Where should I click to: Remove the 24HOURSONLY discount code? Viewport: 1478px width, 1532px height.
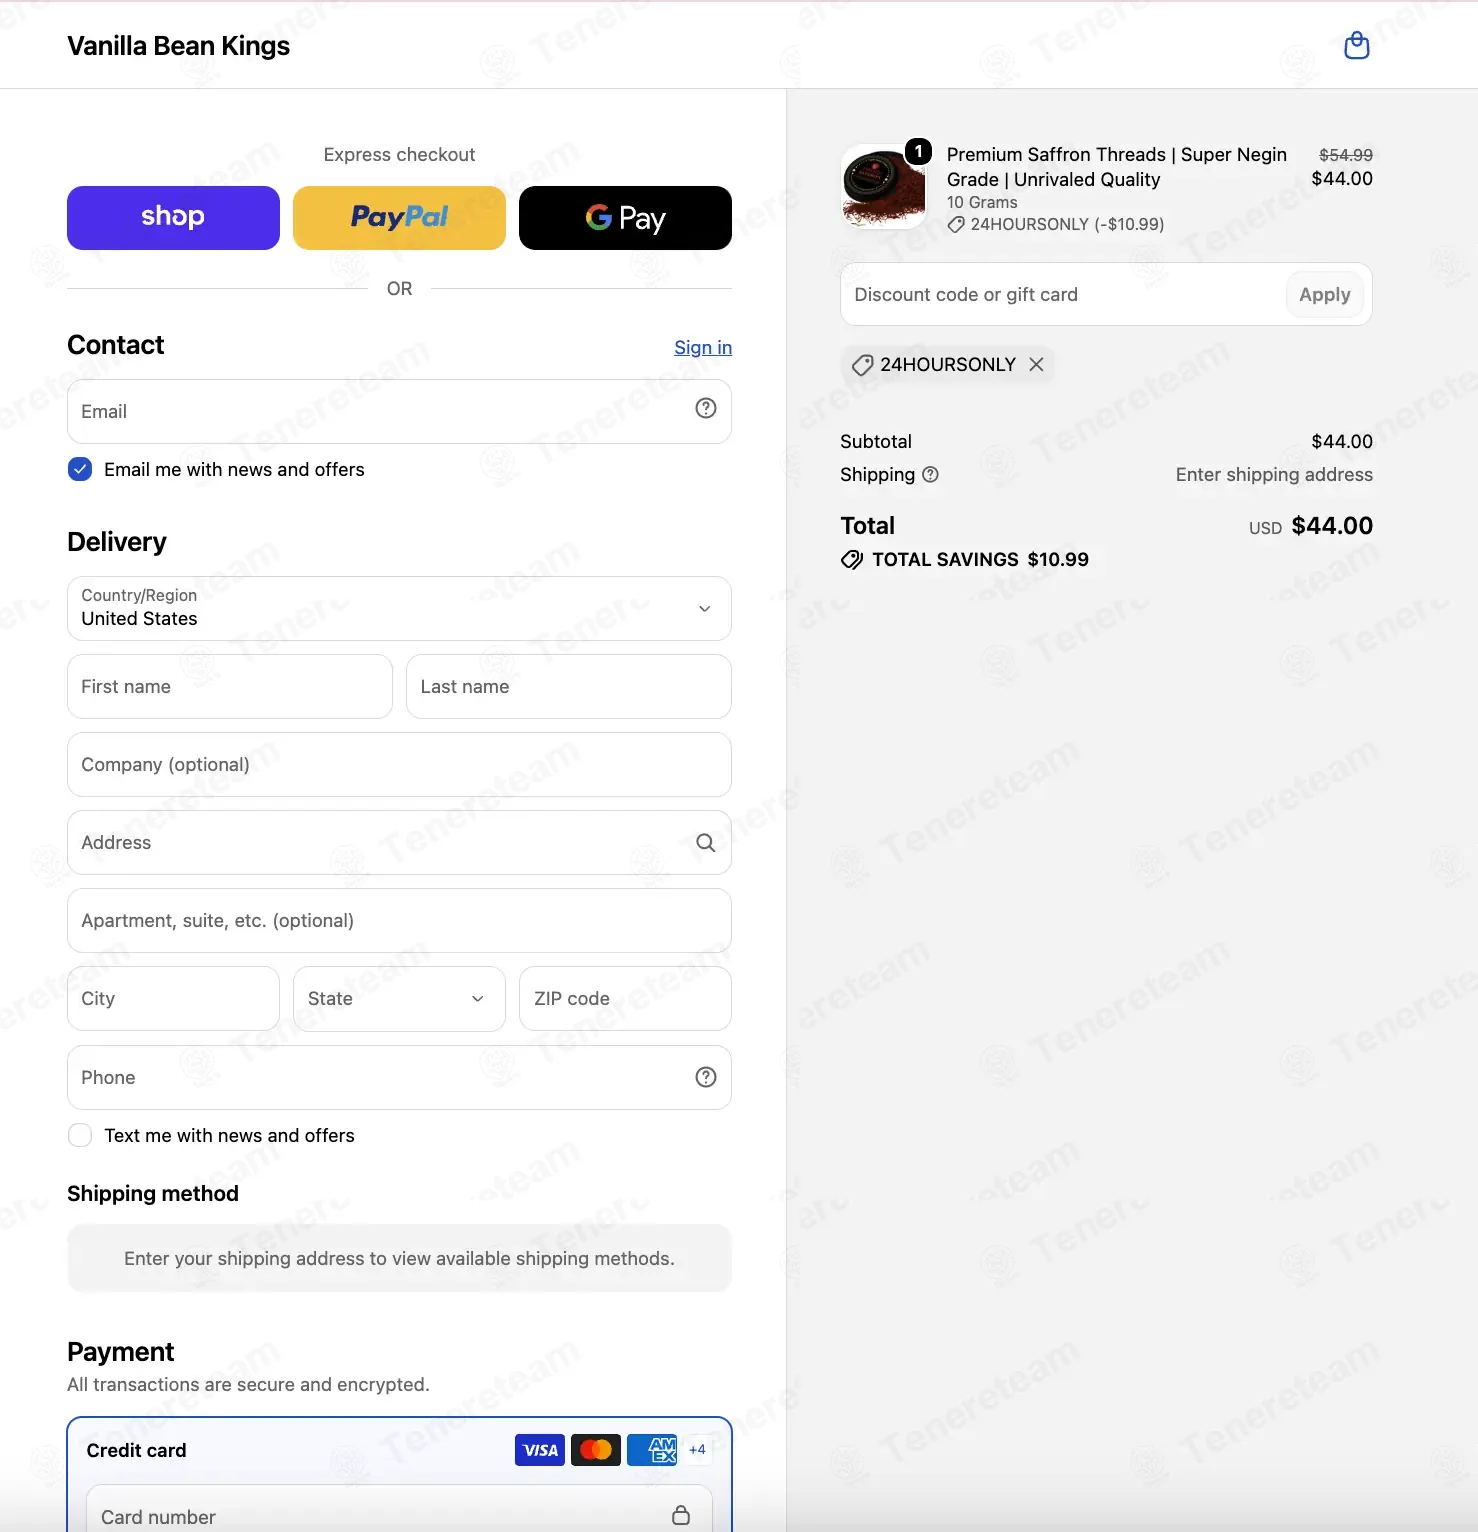coord(1037,364)
